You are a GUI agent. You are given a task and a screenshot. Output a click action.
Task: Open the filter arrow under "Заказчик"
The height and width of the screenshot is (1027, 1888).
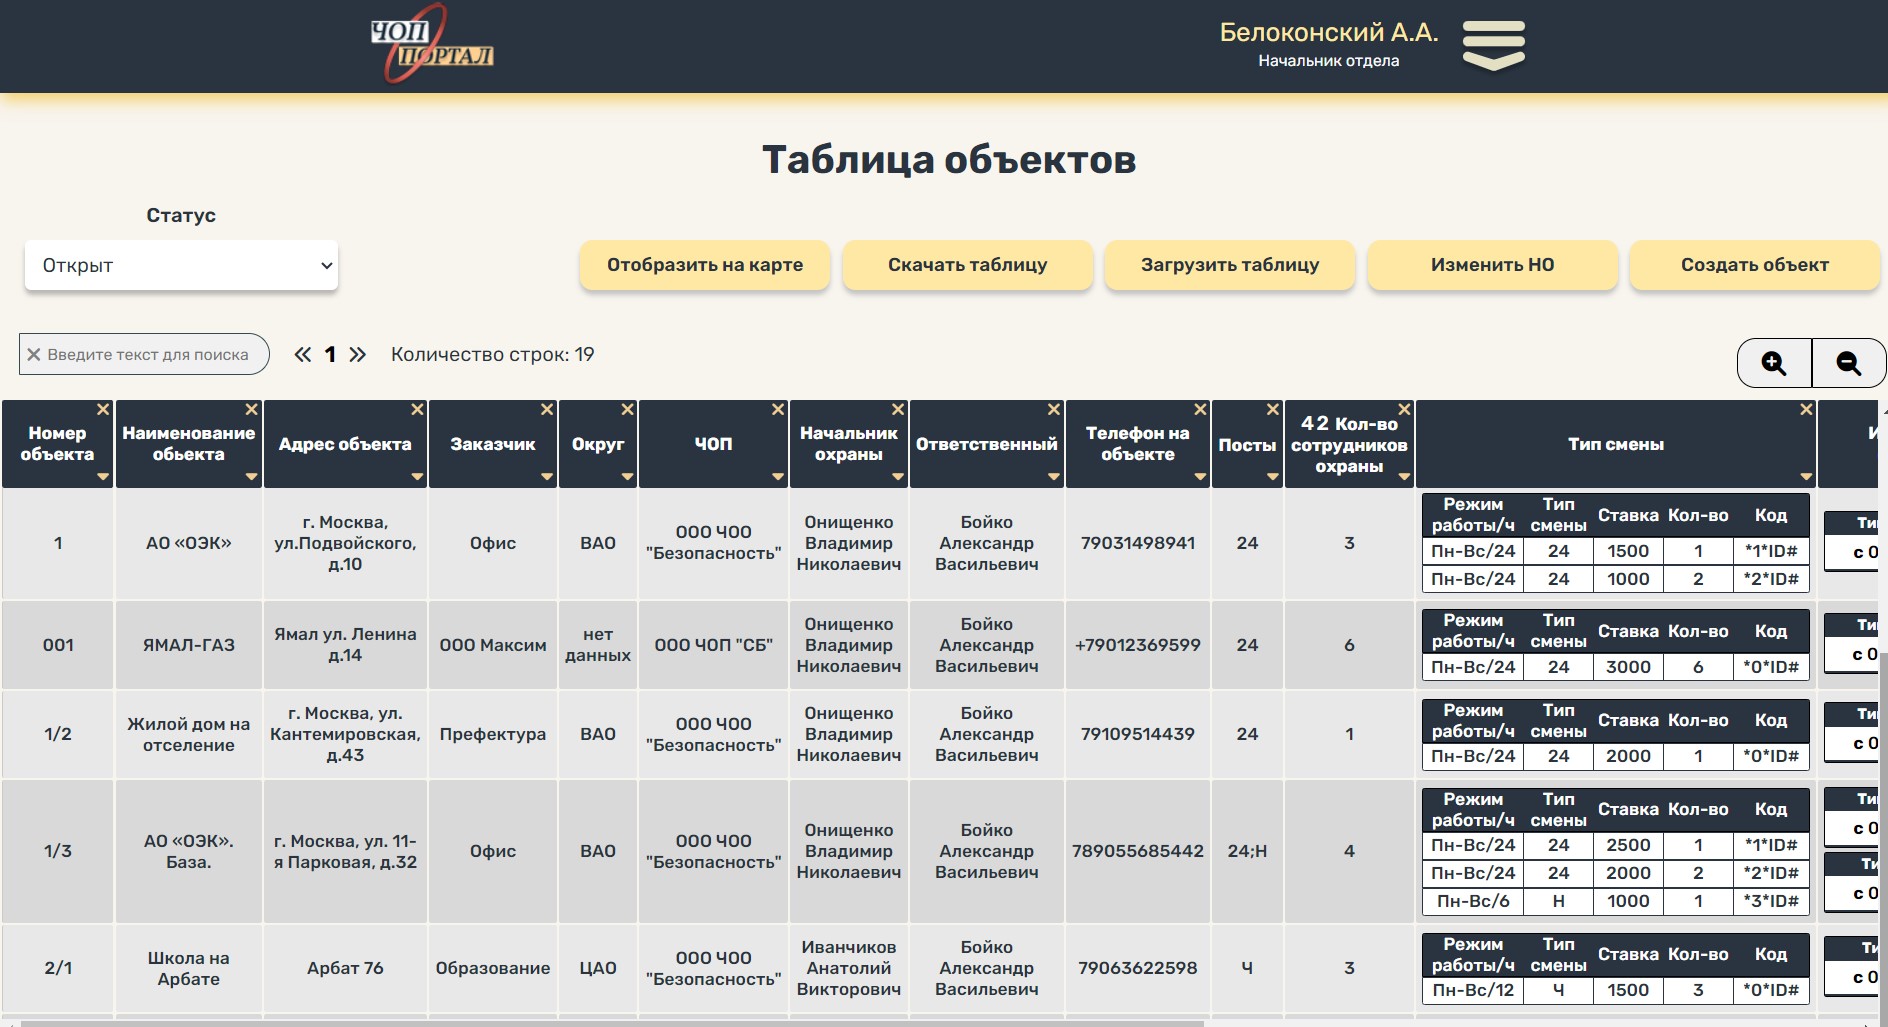546,478
